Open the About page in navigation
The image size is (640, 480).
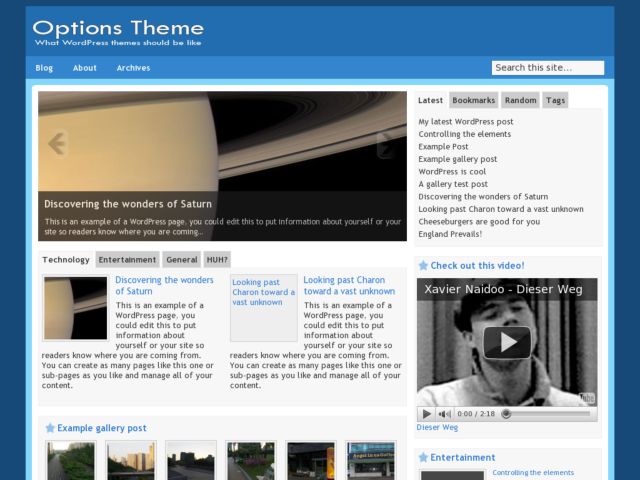tap(84, 68)
